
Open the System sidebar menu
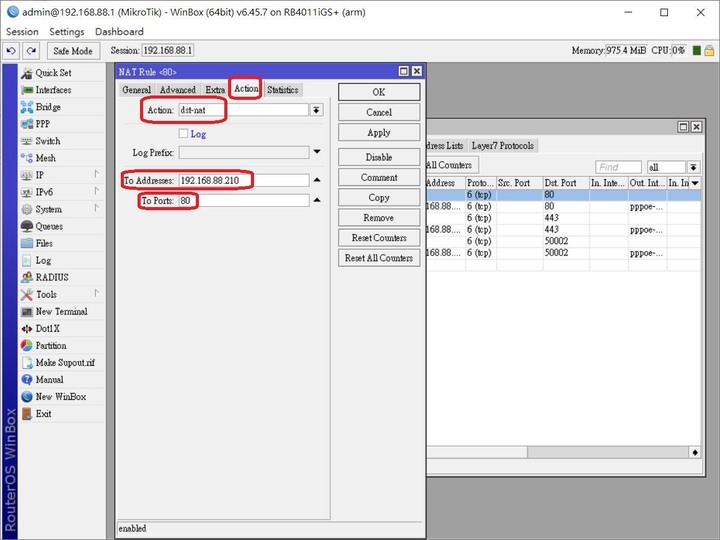coord(62,209)
